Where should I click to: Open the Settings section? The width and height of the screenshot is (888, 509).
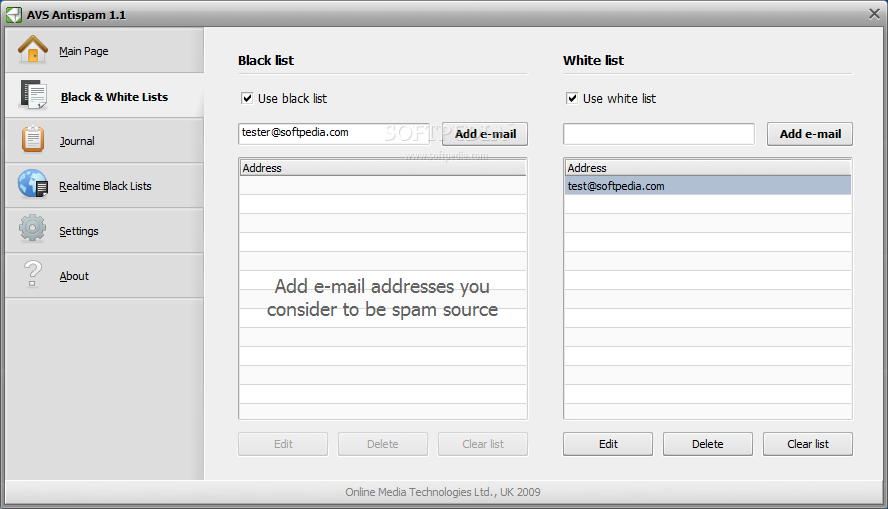[104, 230]
